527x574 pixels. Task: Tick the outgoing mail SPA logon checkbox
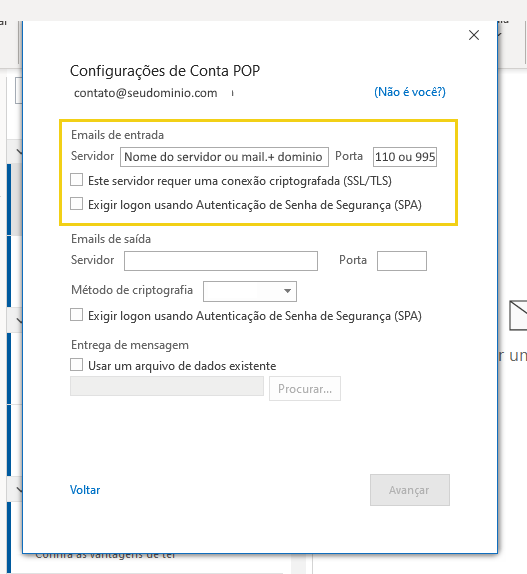point(76,315)
